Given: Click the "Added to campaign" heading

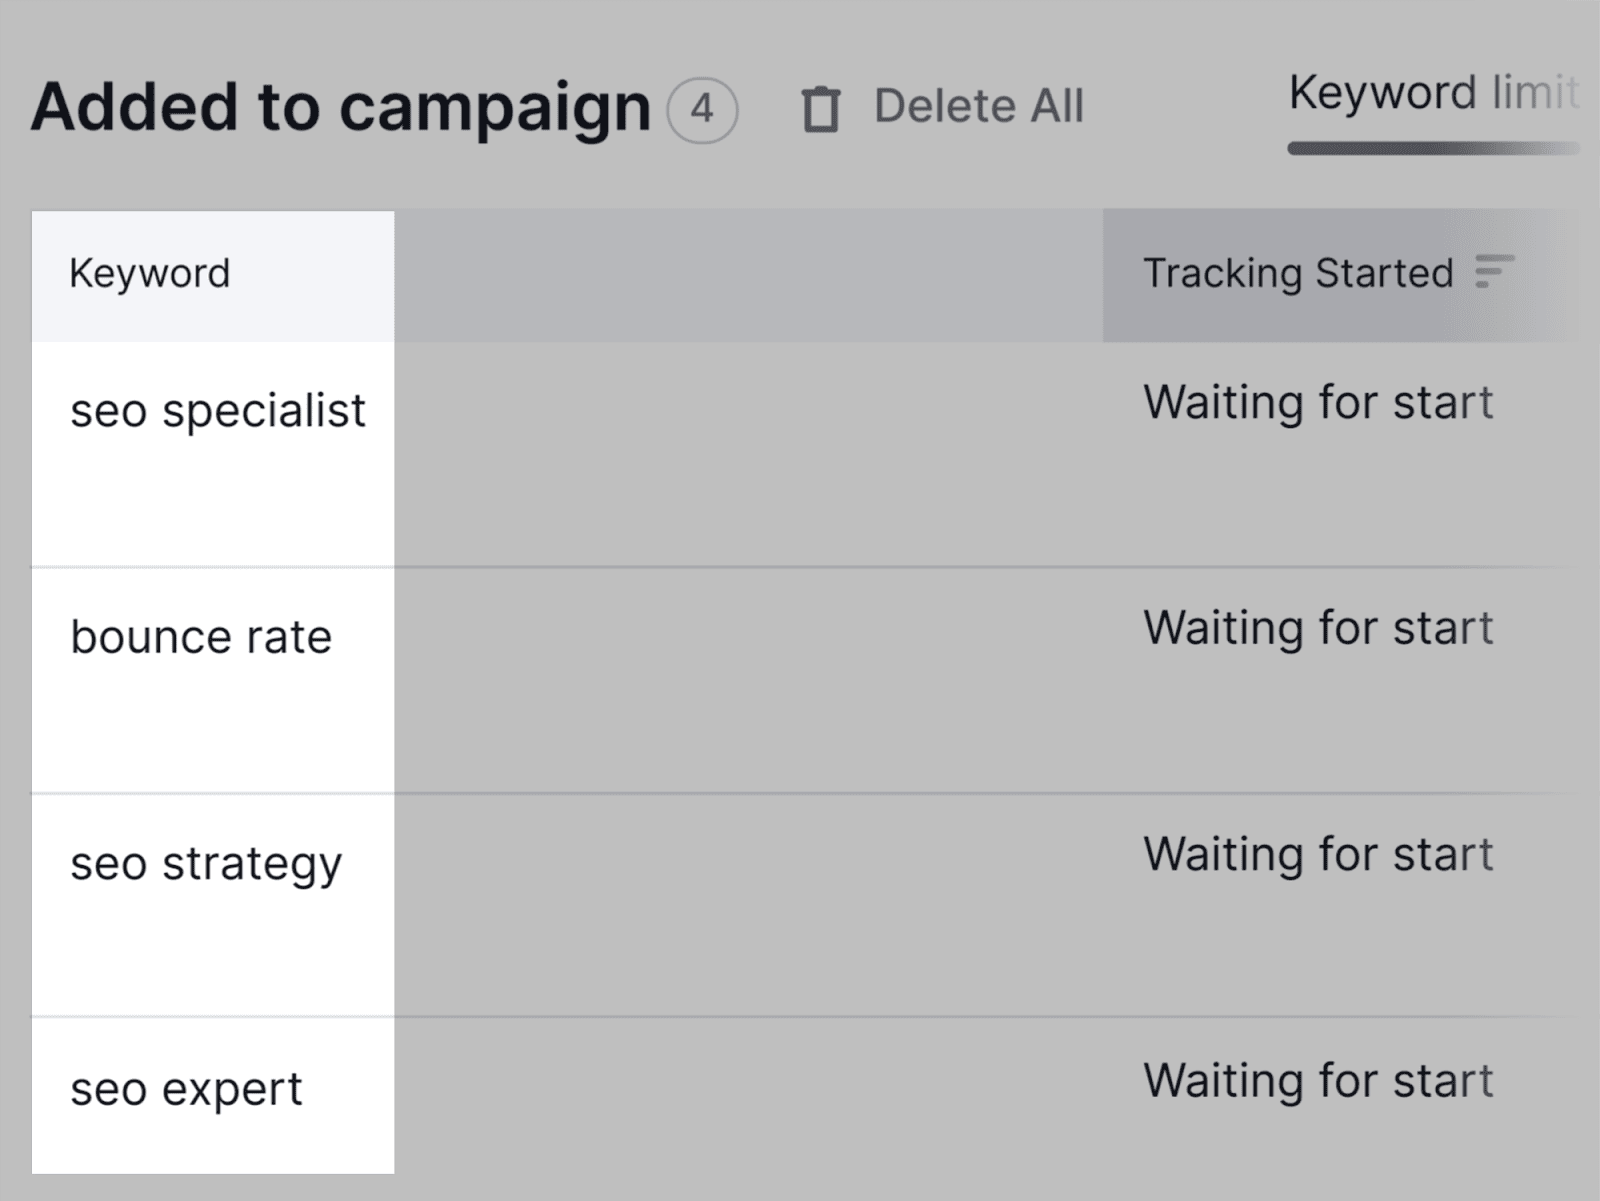Looking at the screenshot, I should coord(341,107).
